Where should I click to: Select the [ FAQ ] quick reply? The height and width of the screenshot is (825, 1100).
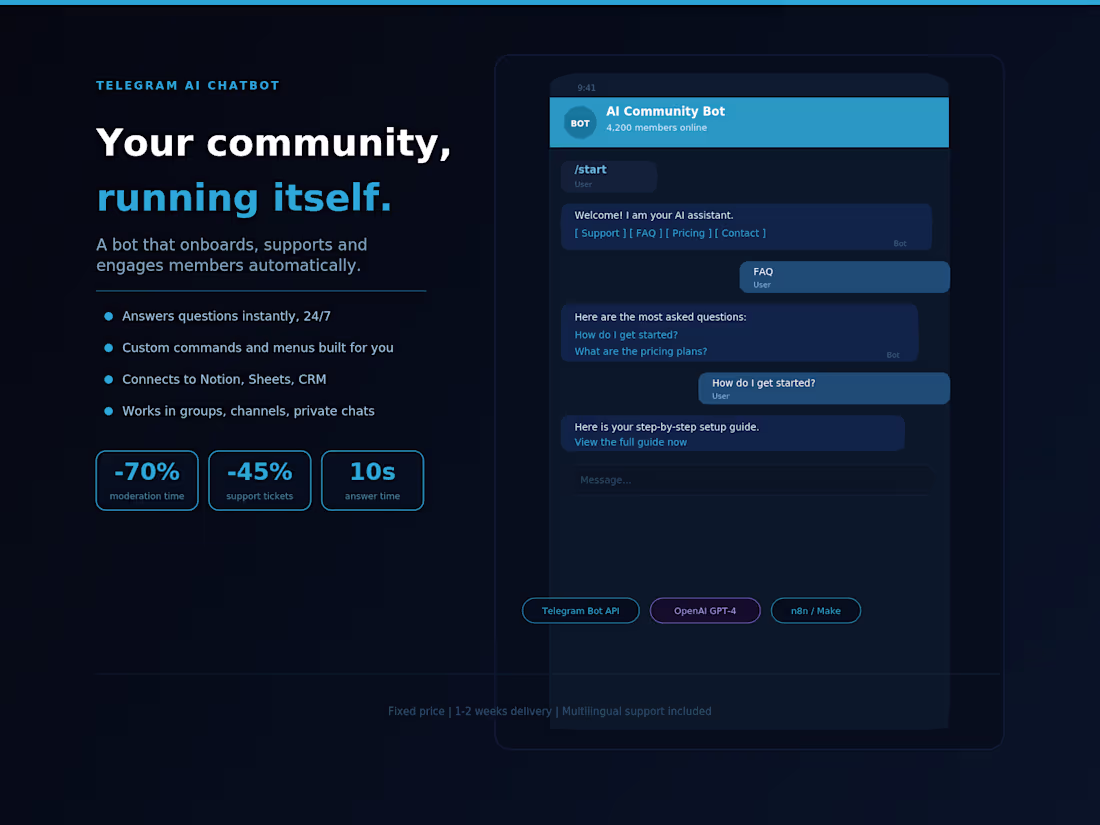[x=645, y=232]
